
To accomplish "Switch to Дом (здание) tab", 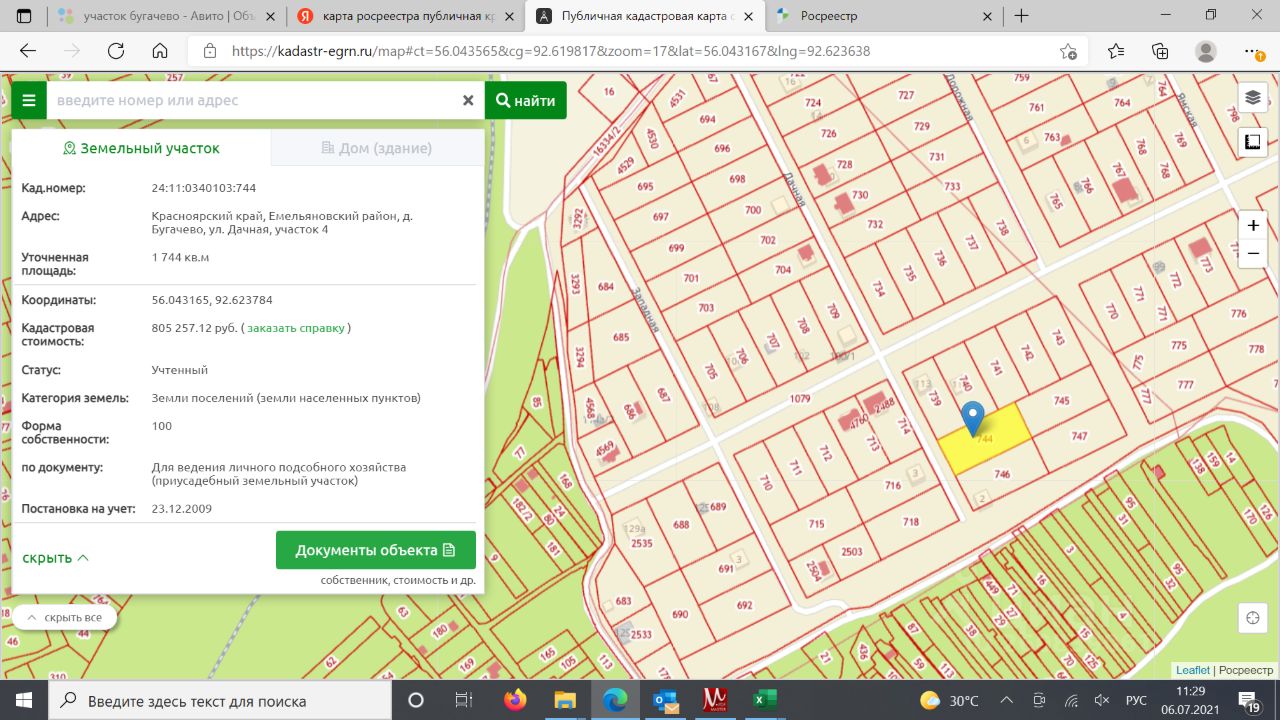I will (x=377, y=148).
